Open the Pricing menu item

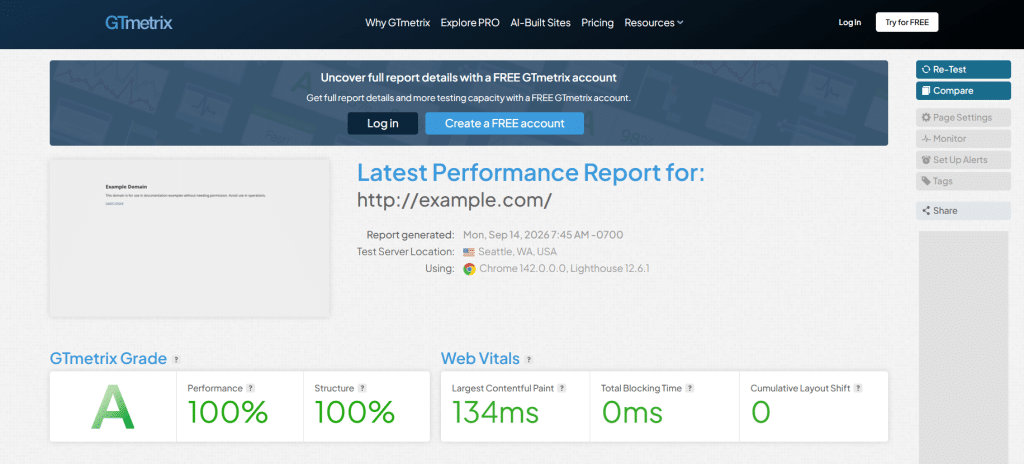tap(598, 23)
